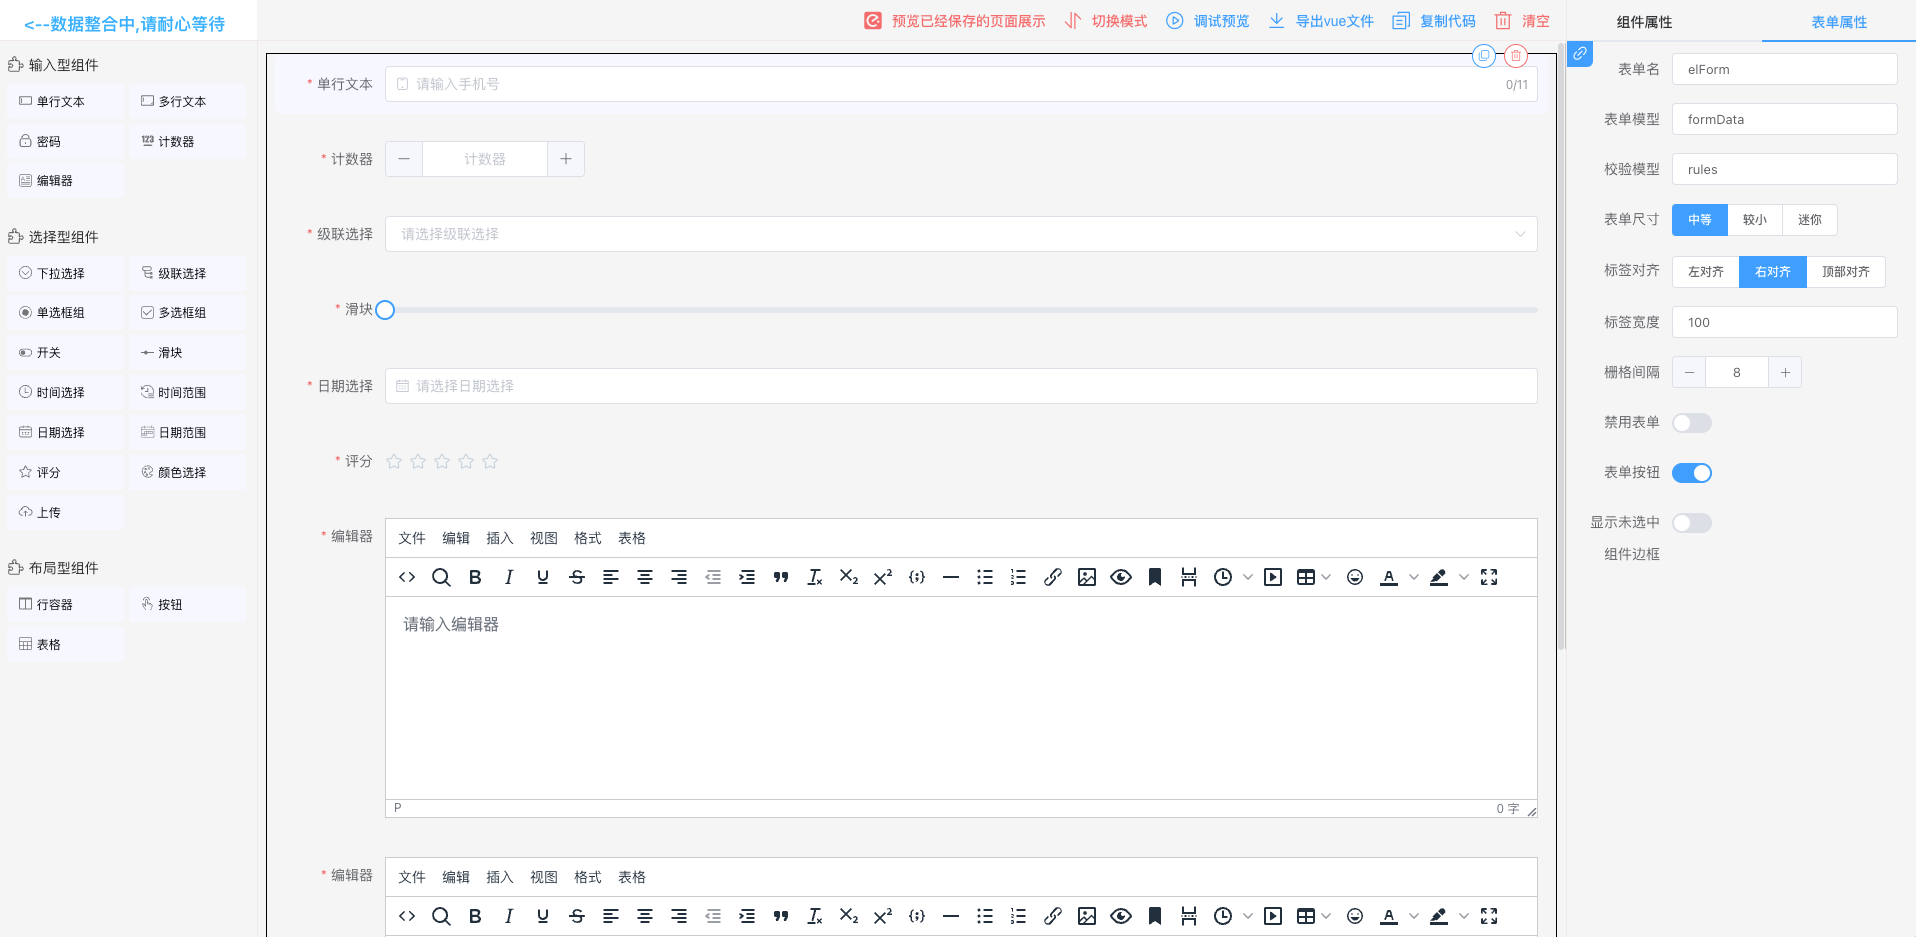Insert media in first editor toolbar

(x=1273, y=577)
